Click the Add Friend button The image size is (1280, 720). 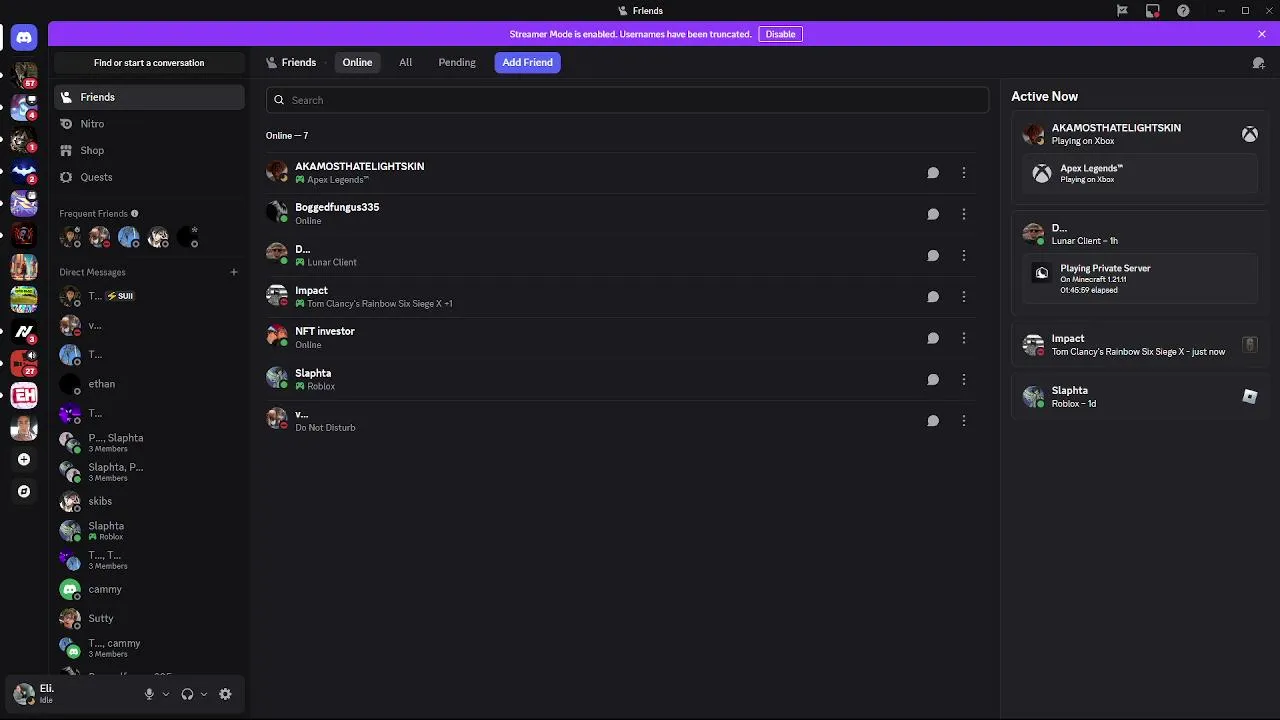[x=527, y=62]
